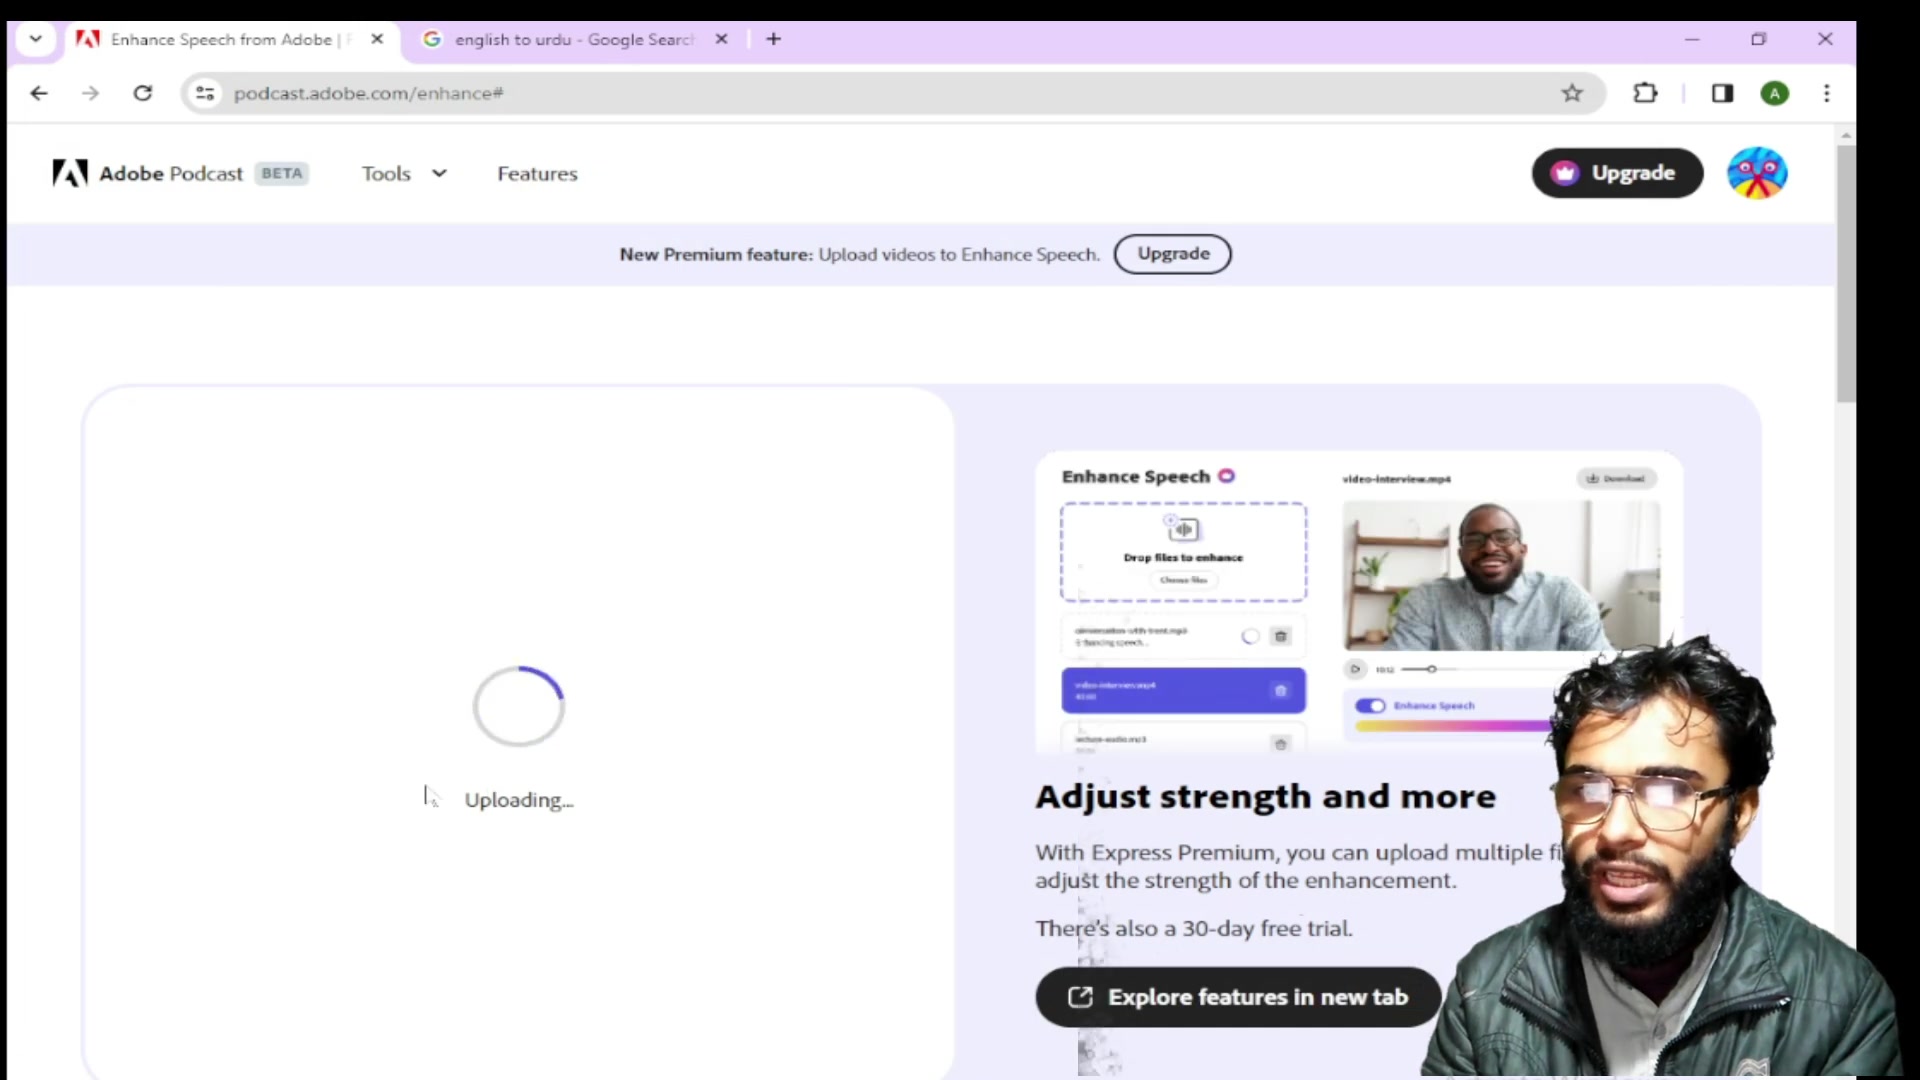1920x1080 pixels.
Task: Click Explore features in new tab button
Action: [1238, 997]
